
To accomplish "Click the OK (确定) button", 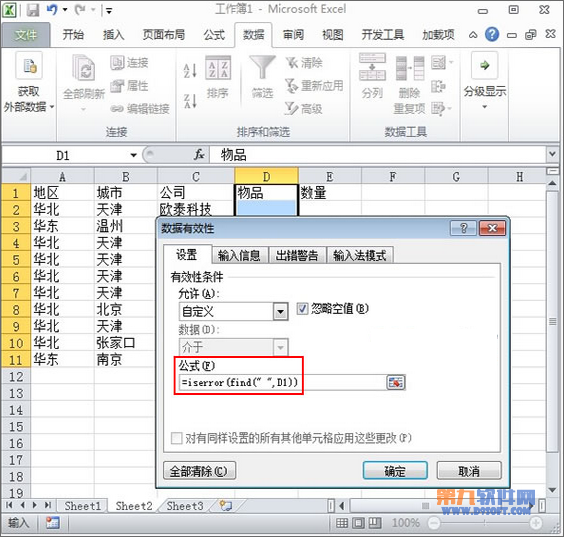I will coord(395,471).
